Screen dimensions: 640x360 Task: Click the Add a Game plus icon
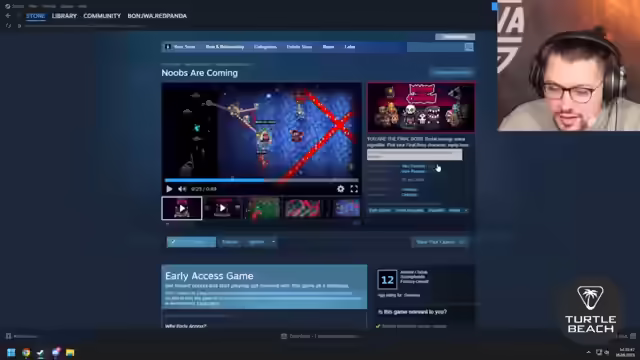point(8,336)
